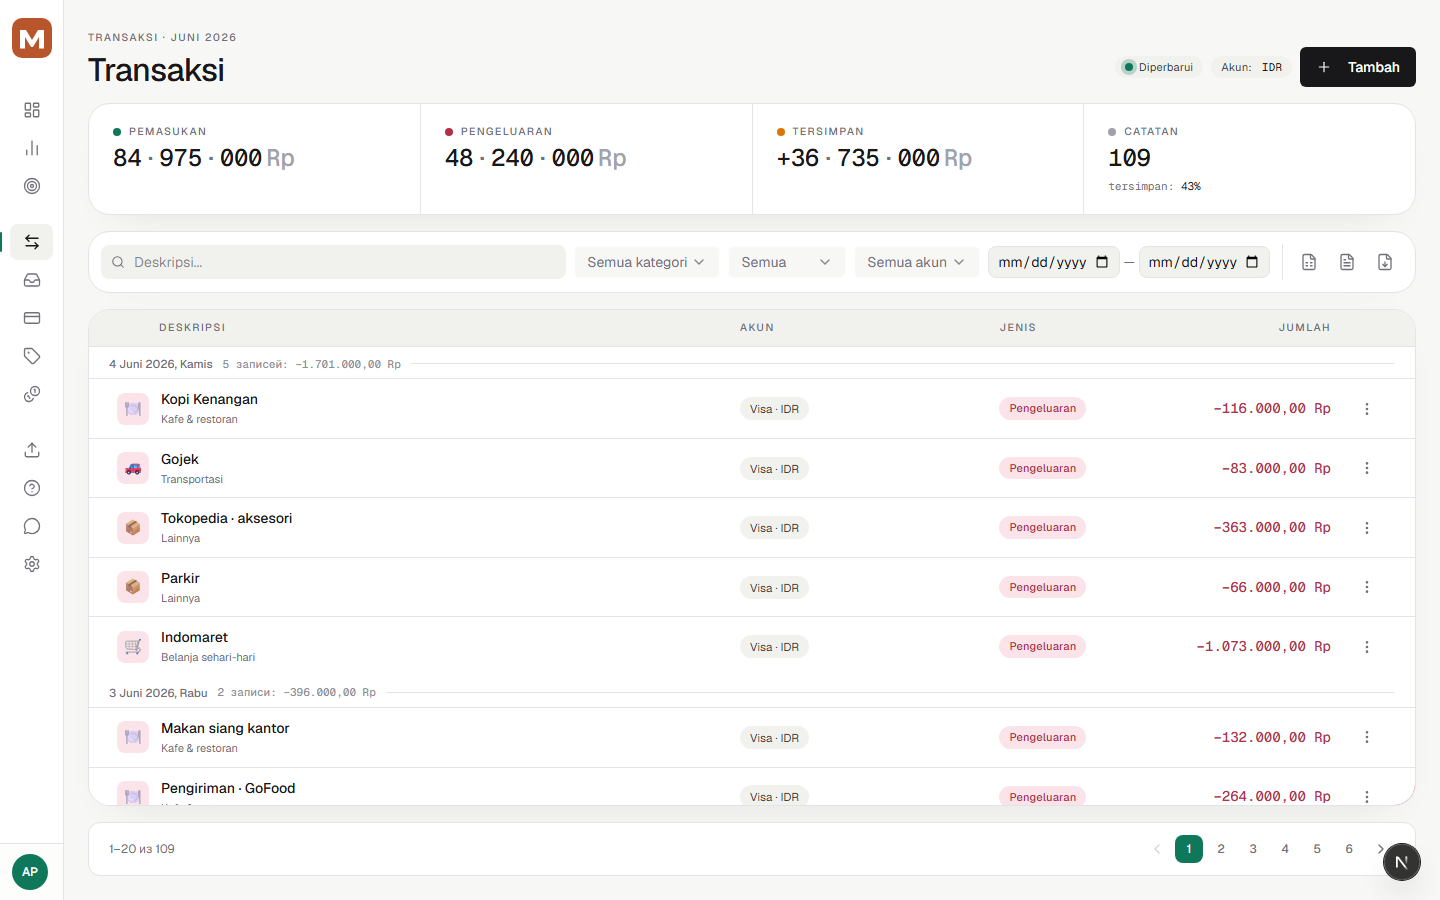Viewport: 1440px width, 900px height.
Task: Click the Diperbarui status chip
Action: coord(1158,67)
